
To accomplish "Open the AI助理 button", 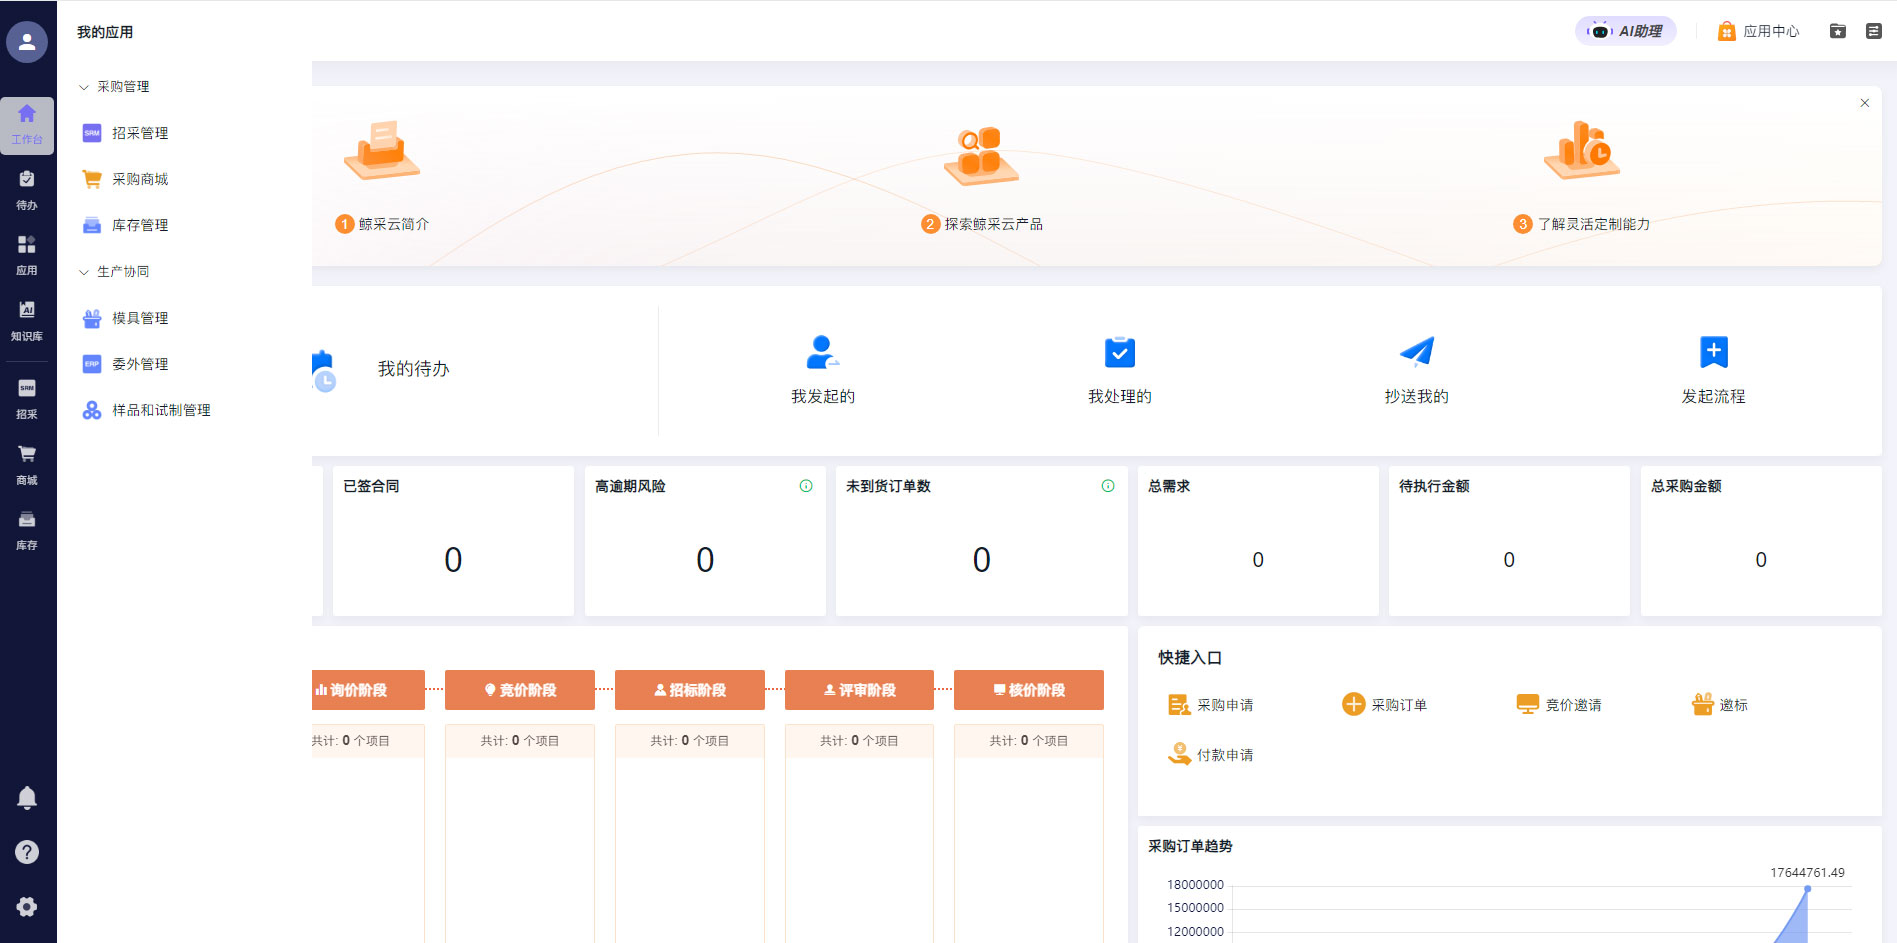I will click(1626, 31).
